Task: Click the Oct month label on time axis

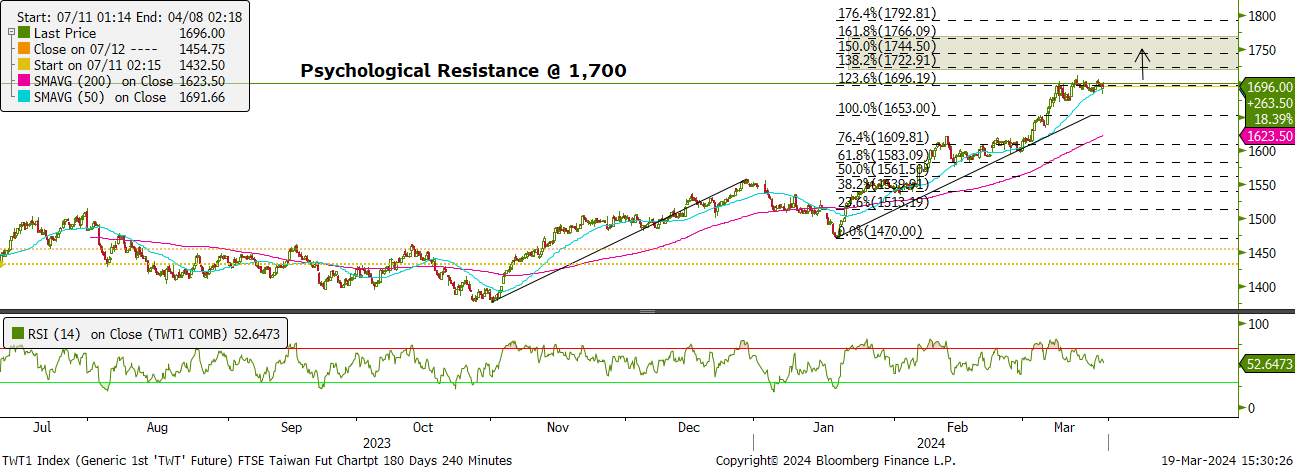Action: 425,427
